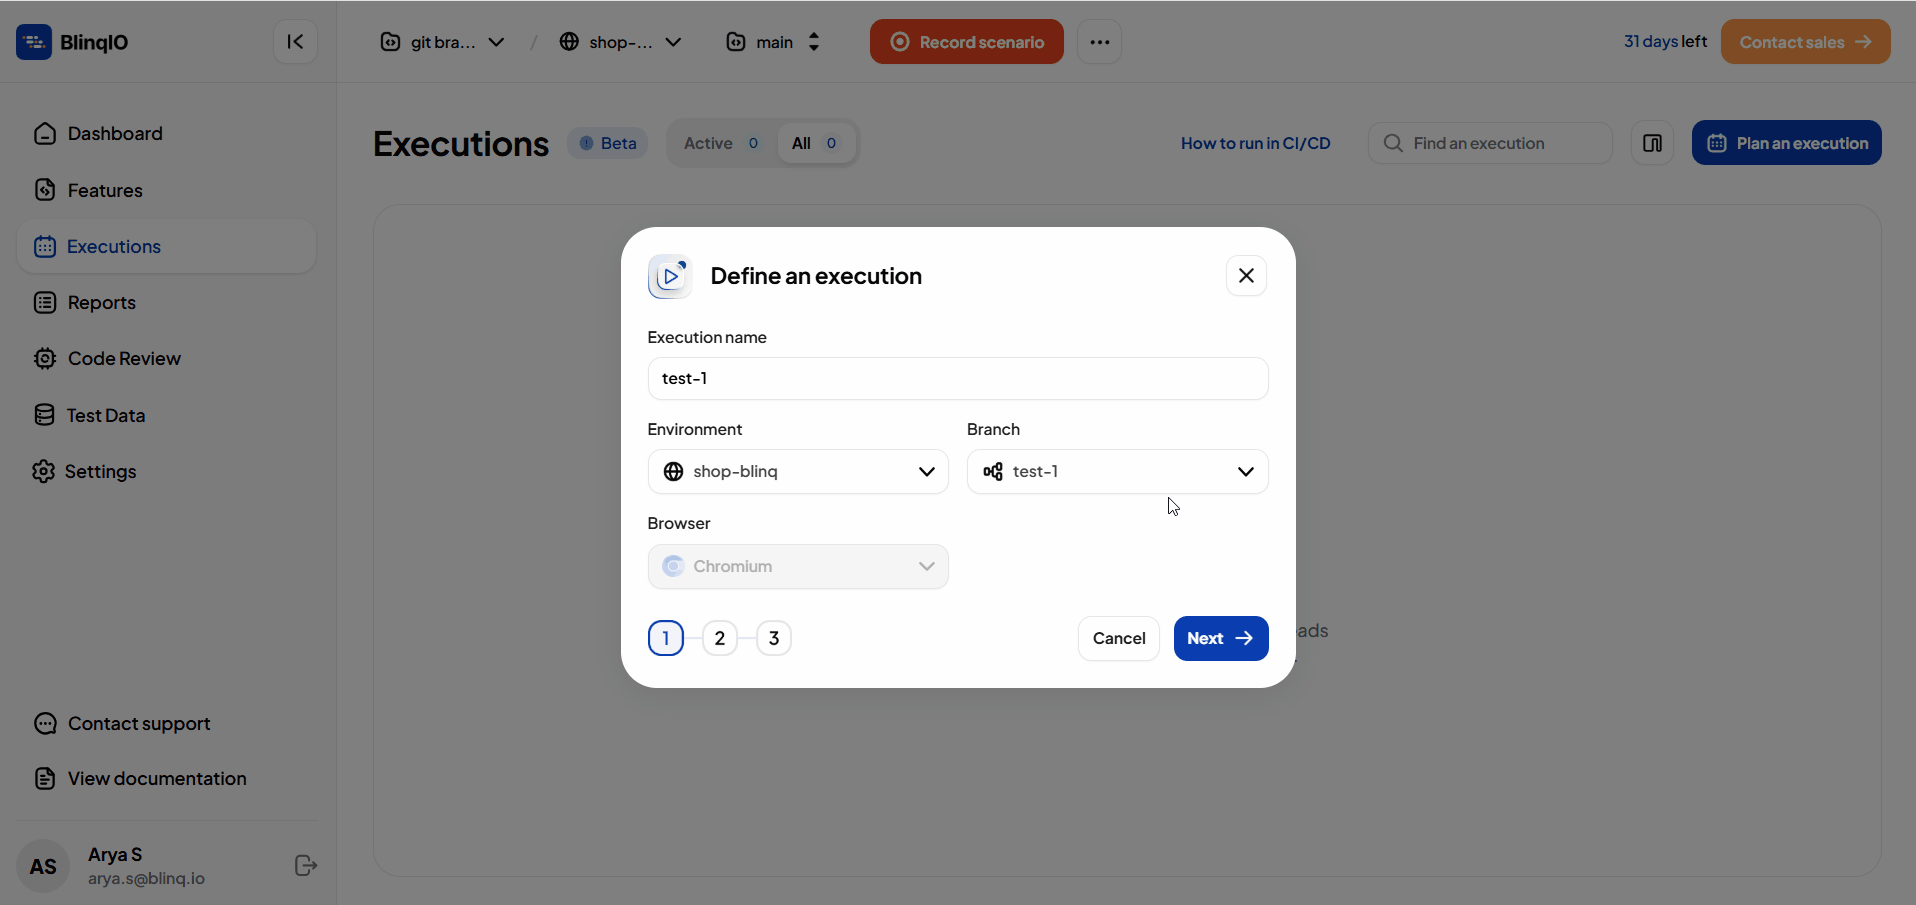1916x905 pixels.
Task: Click the AS user avatar
Action: pos(43,866)
